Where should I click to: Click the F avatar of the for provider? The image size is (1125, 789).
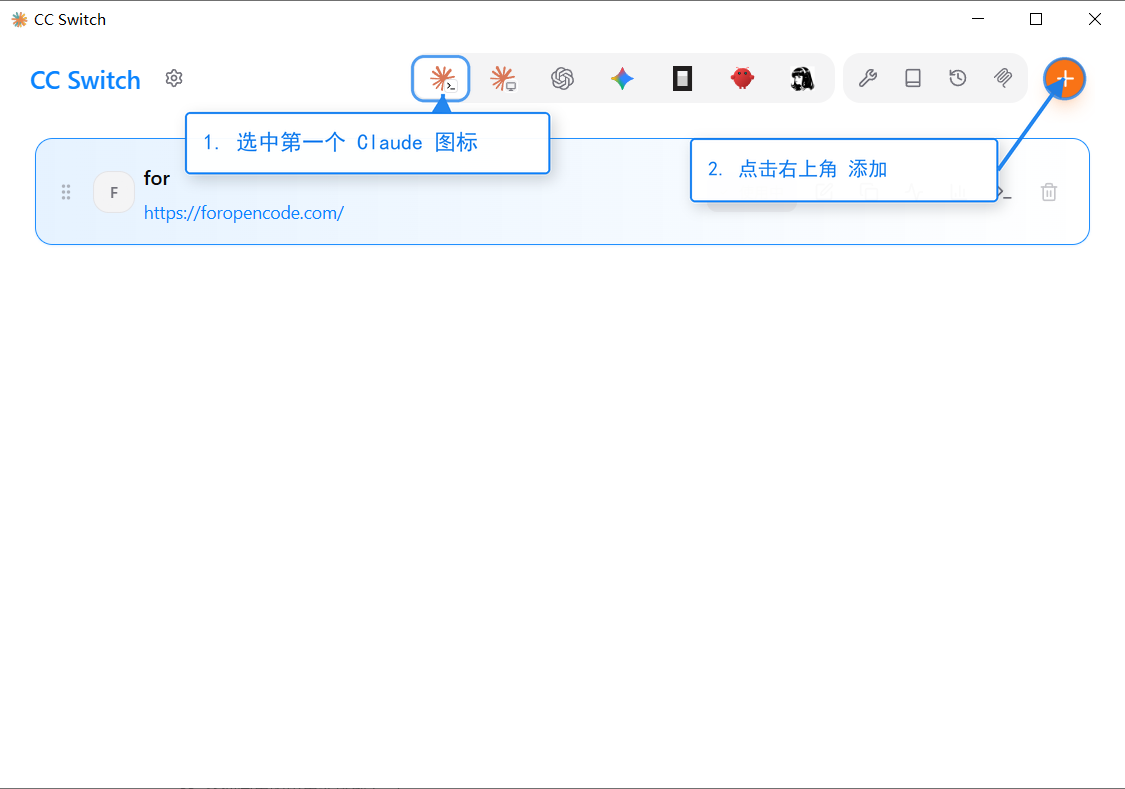point(114,192)
